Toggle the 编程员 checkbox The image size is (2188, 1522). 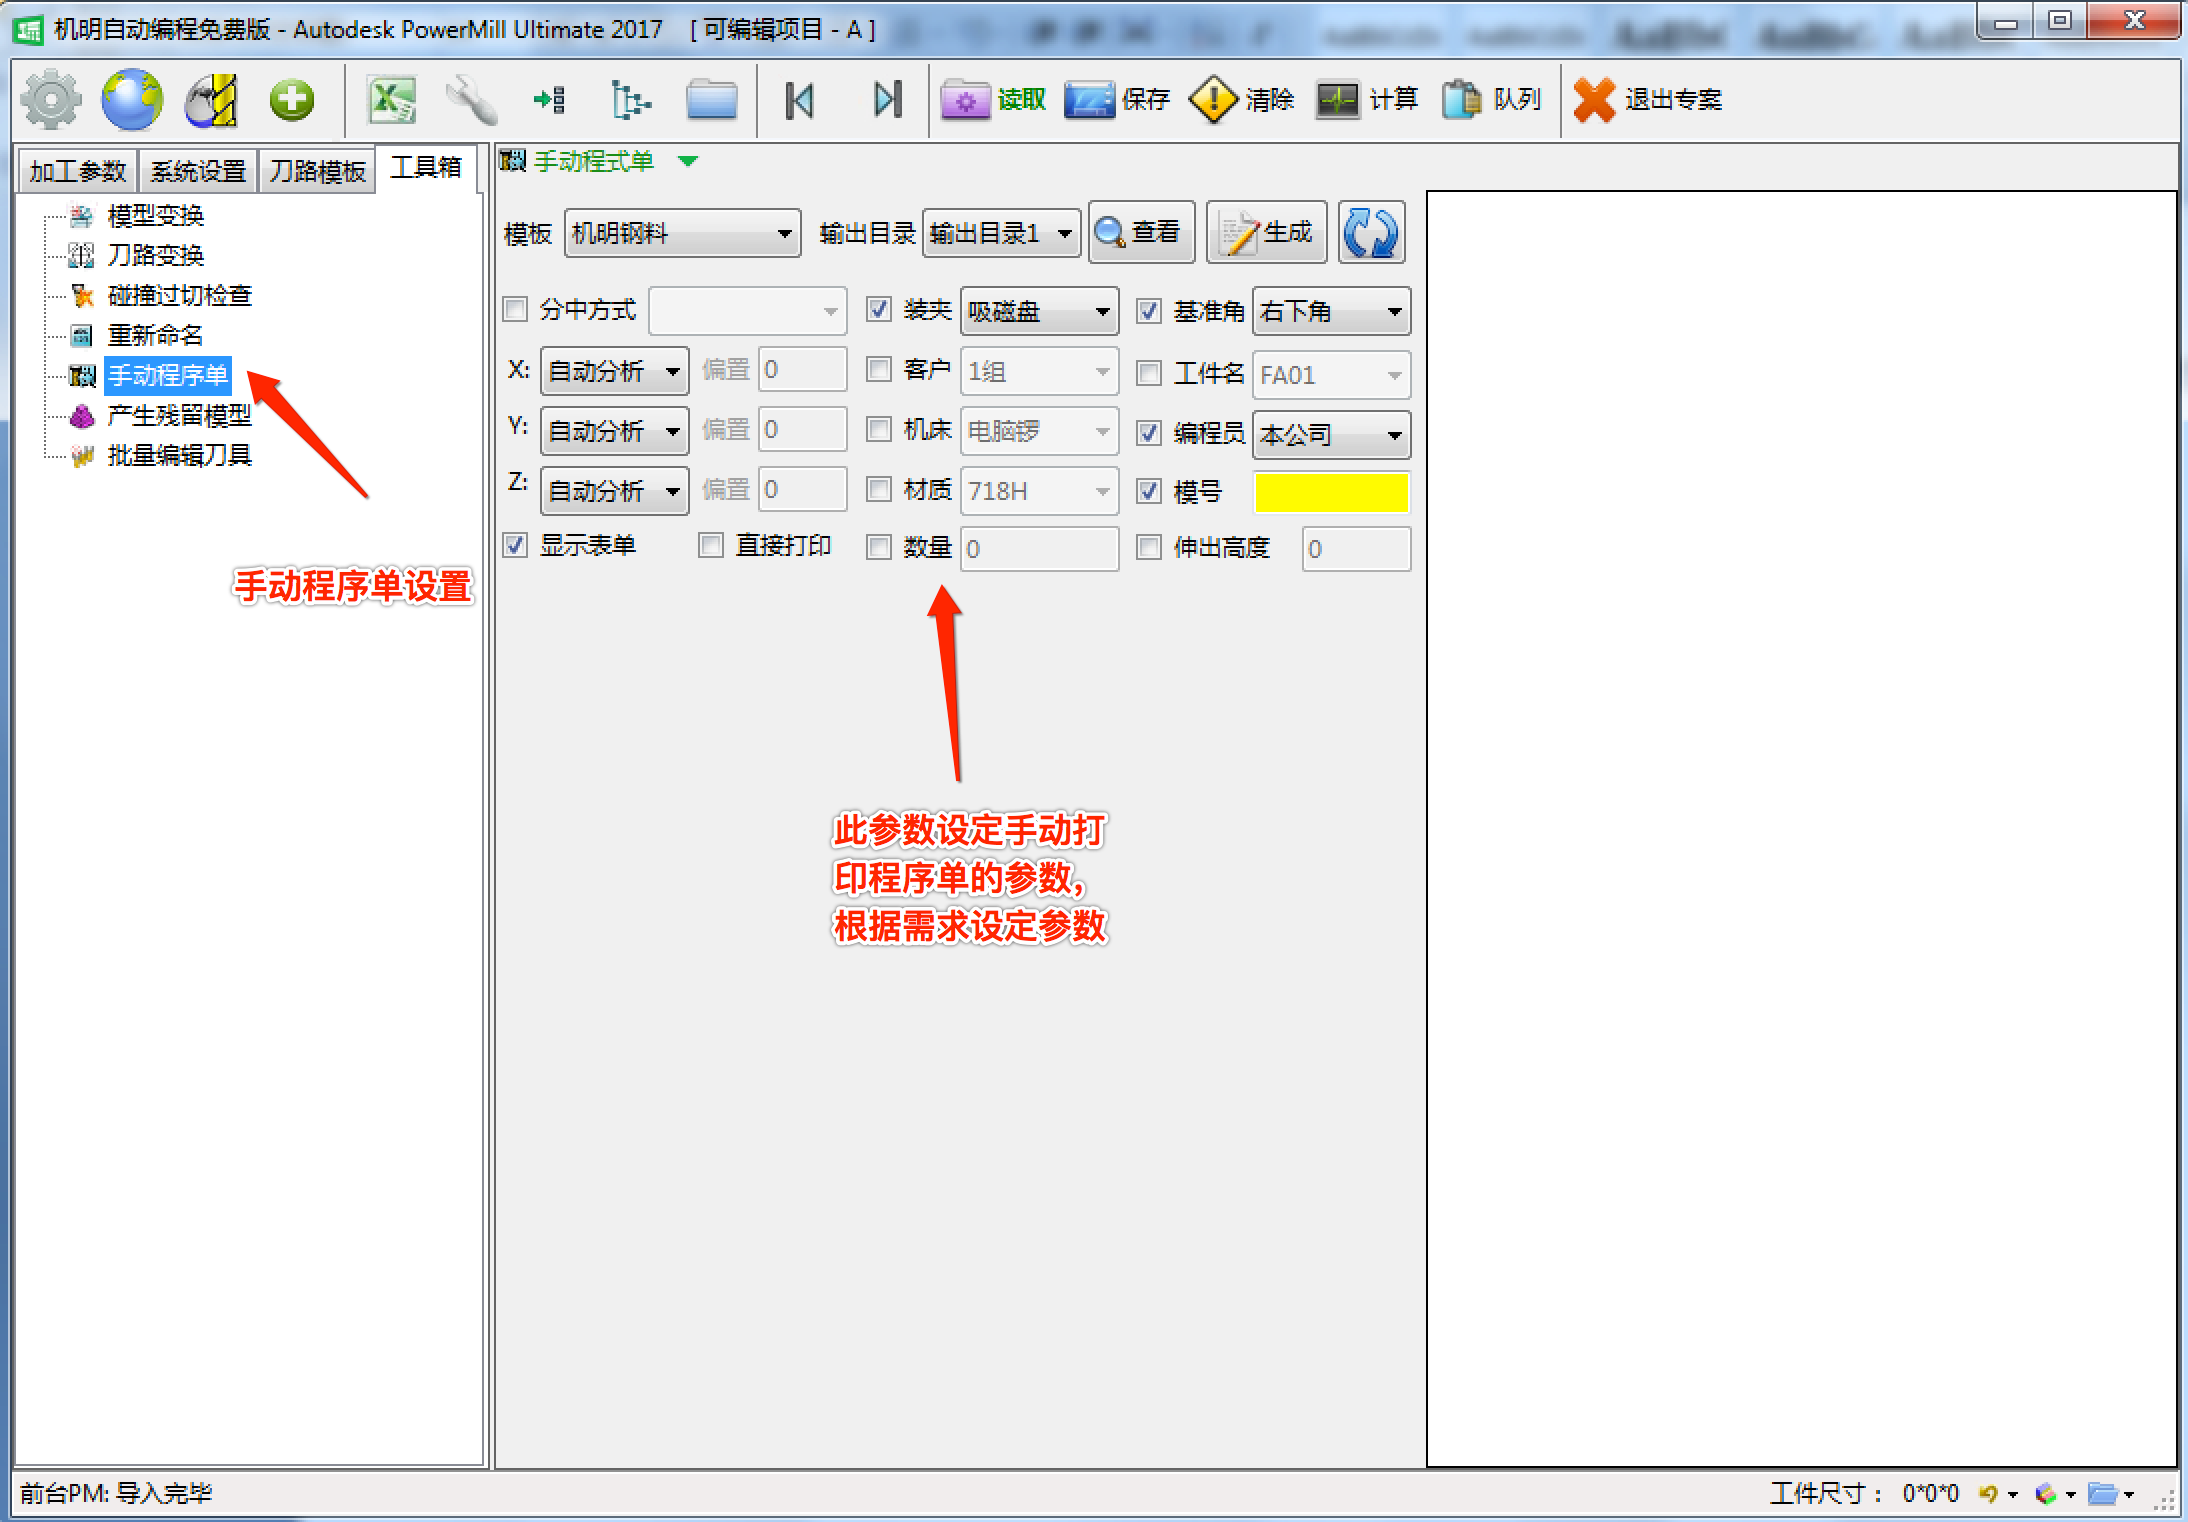click(1149, 433)
